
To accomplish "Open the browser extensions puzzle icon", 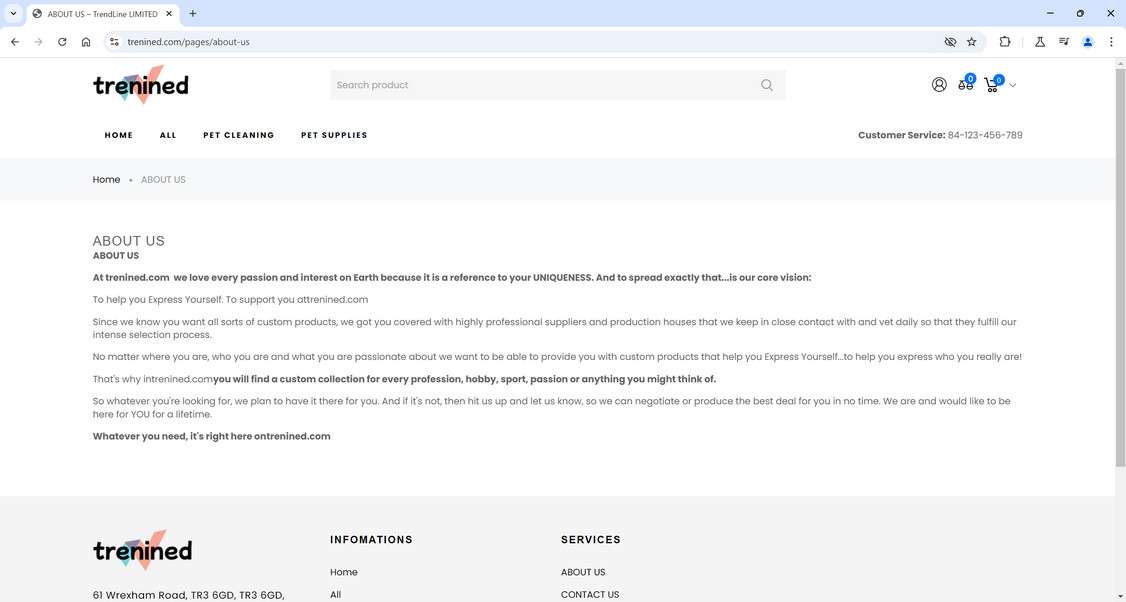I will [x=1005, y=42].
